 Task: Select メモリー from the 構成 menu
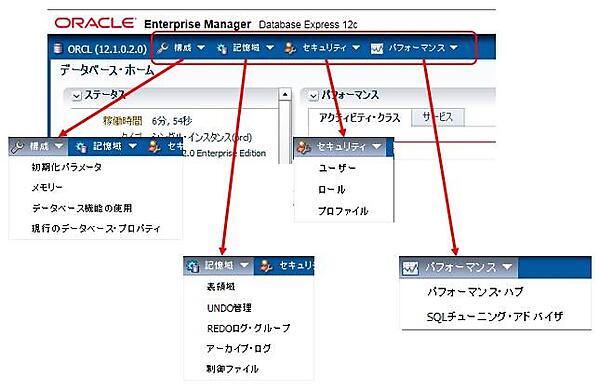pyautogui.click(x=47, y=188)
